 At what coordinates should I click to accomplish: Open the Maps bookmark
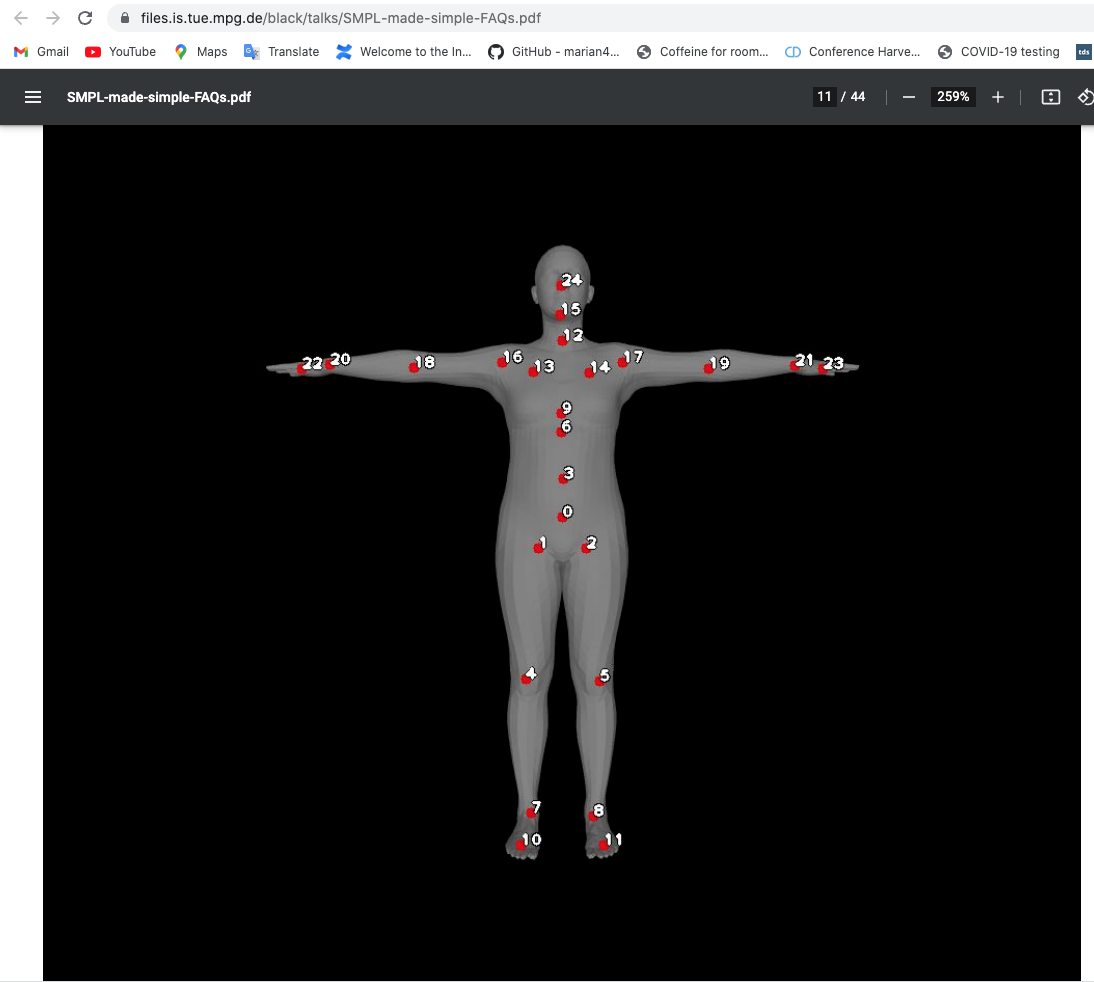click(x=200, y=52)
